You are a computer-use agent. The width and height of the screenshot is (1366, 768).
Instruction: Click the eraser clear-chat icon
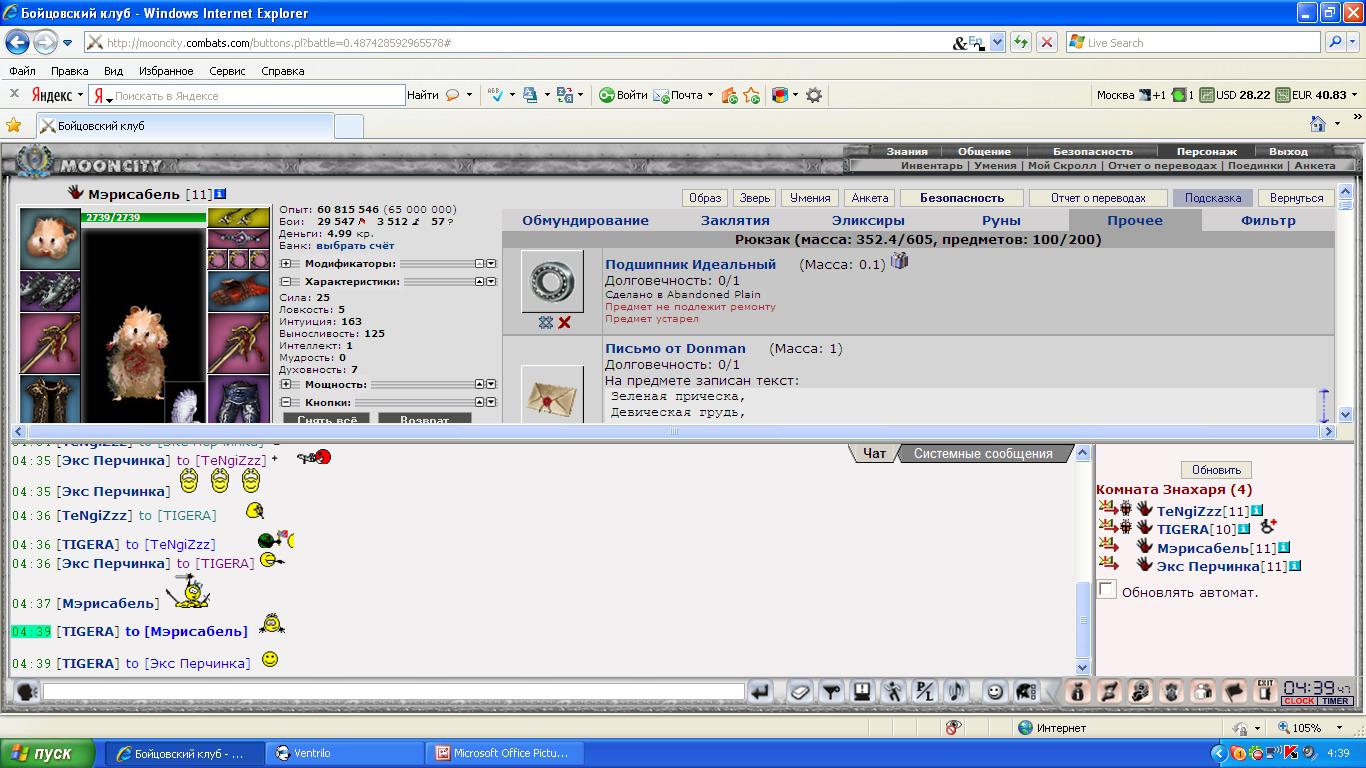pos(799,691)
